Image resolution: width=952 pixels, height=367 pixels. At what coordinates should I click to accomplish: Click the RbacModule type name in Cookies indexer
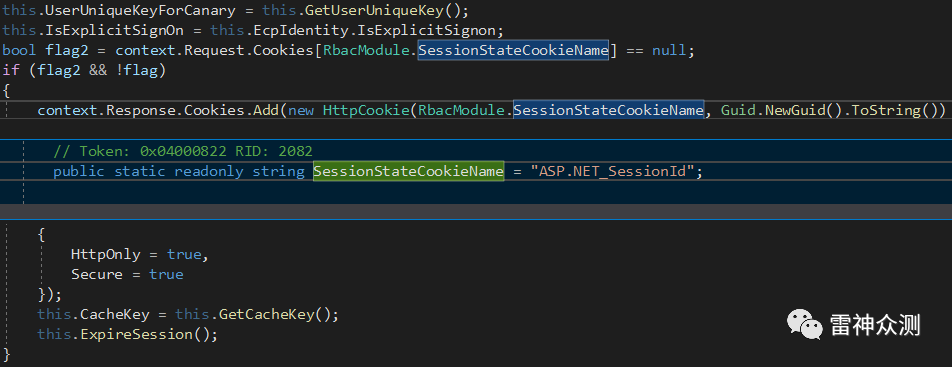click(x=366, y=50)
